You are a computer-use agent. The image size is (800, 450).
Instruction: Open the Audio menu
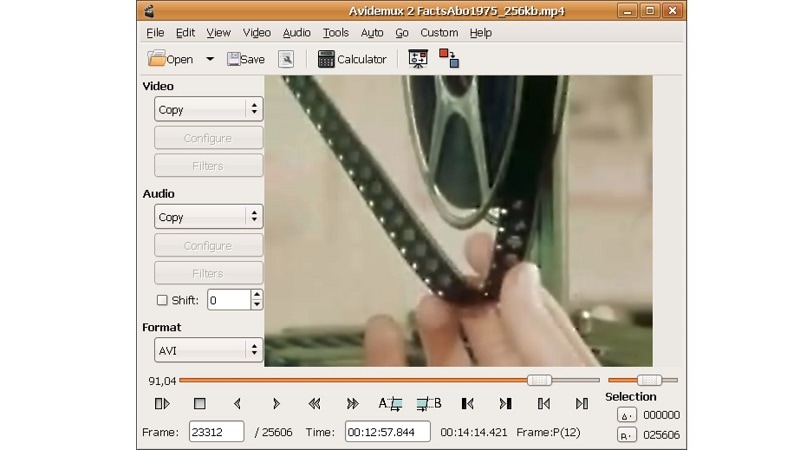(296, 33)
